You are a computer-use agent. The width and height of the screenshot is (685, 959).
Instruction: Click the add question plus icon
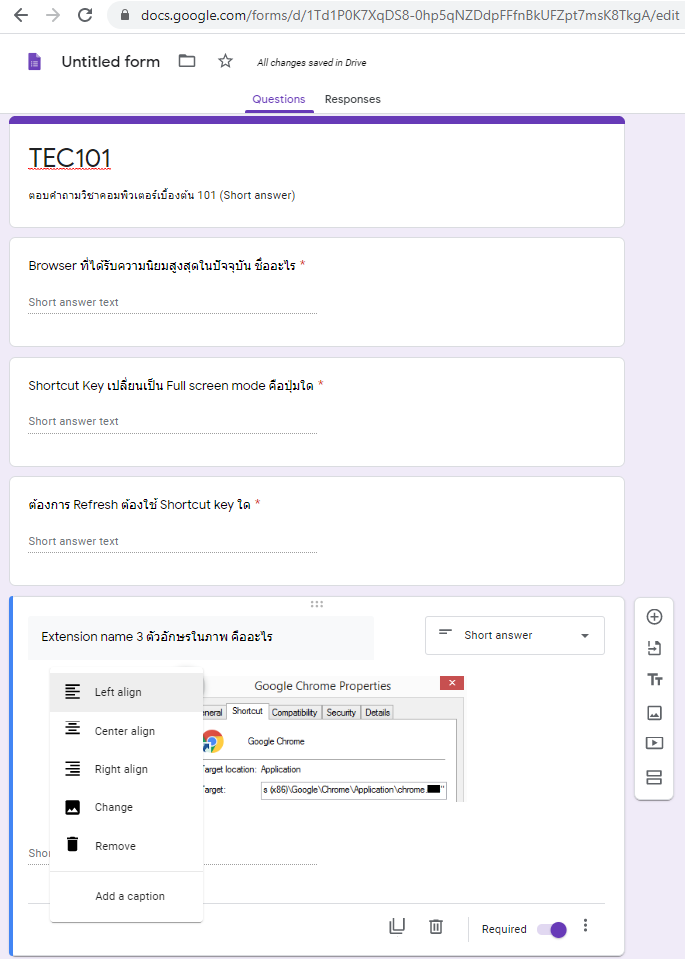click(654, 617)
